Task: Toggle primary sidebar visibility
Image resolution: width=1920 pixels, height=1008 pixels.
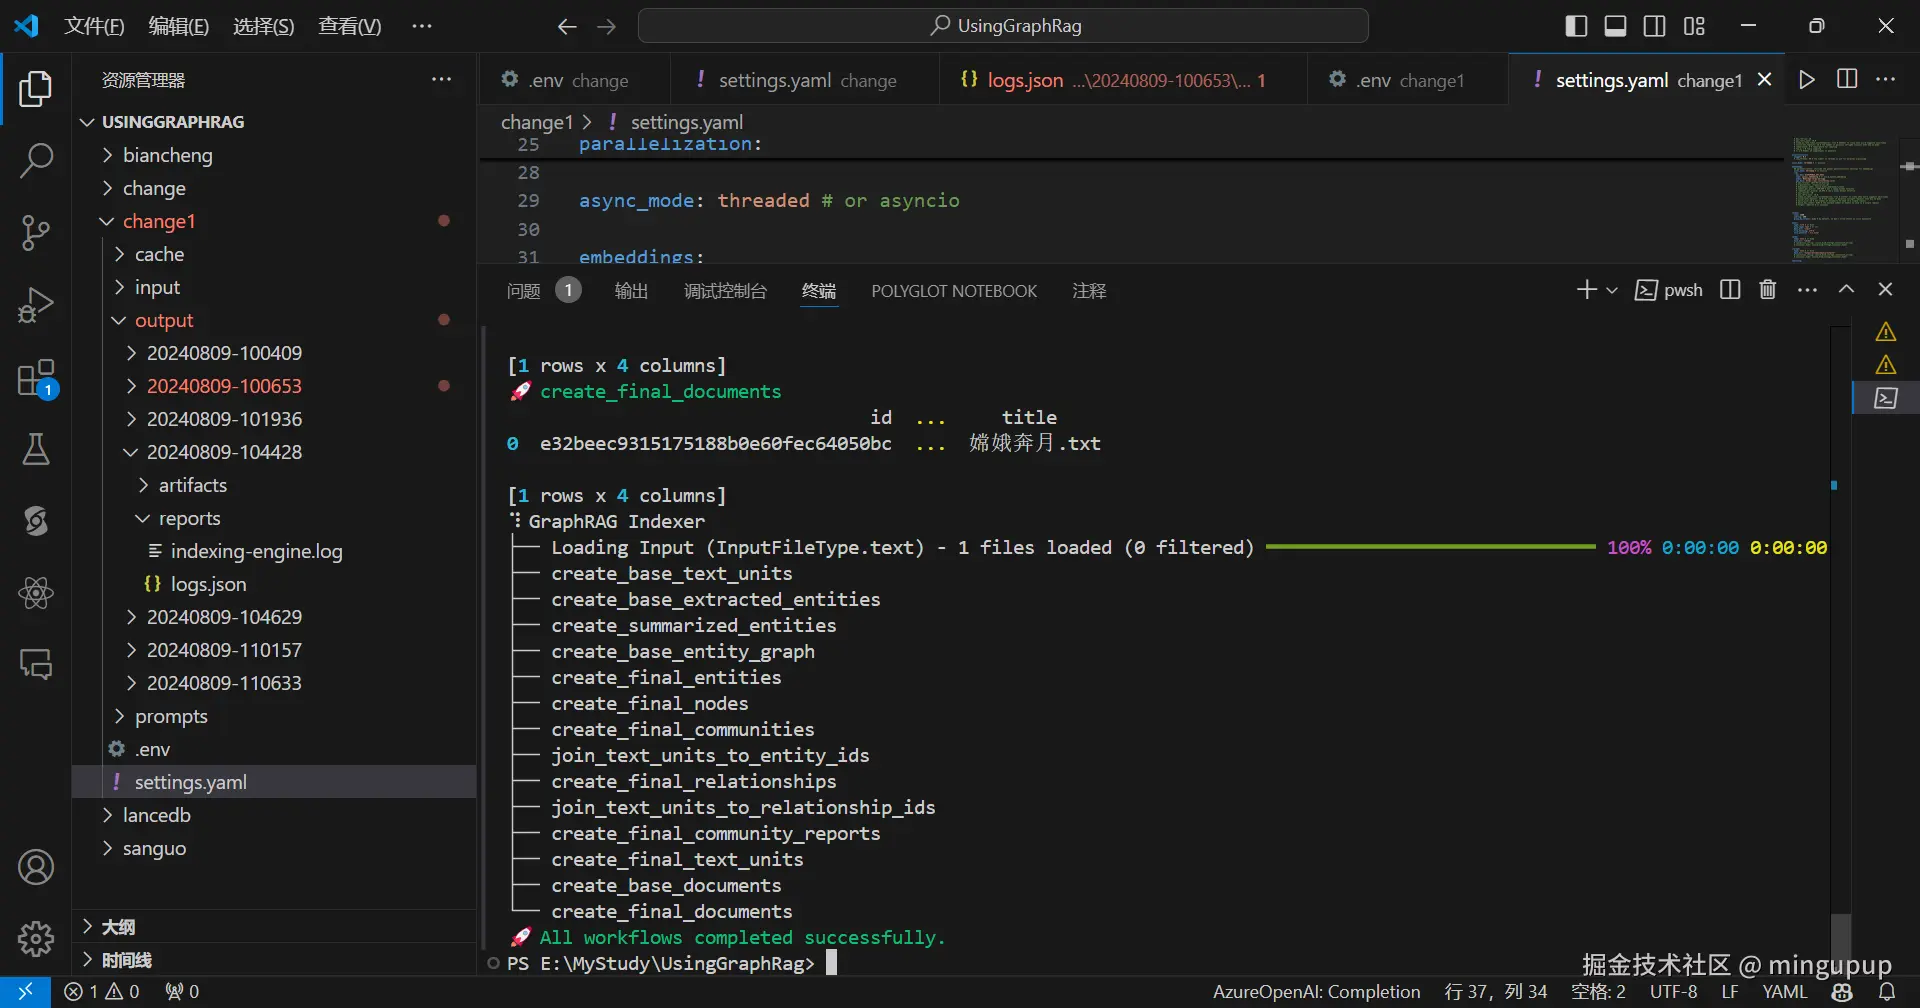Action: (1576, 26)
